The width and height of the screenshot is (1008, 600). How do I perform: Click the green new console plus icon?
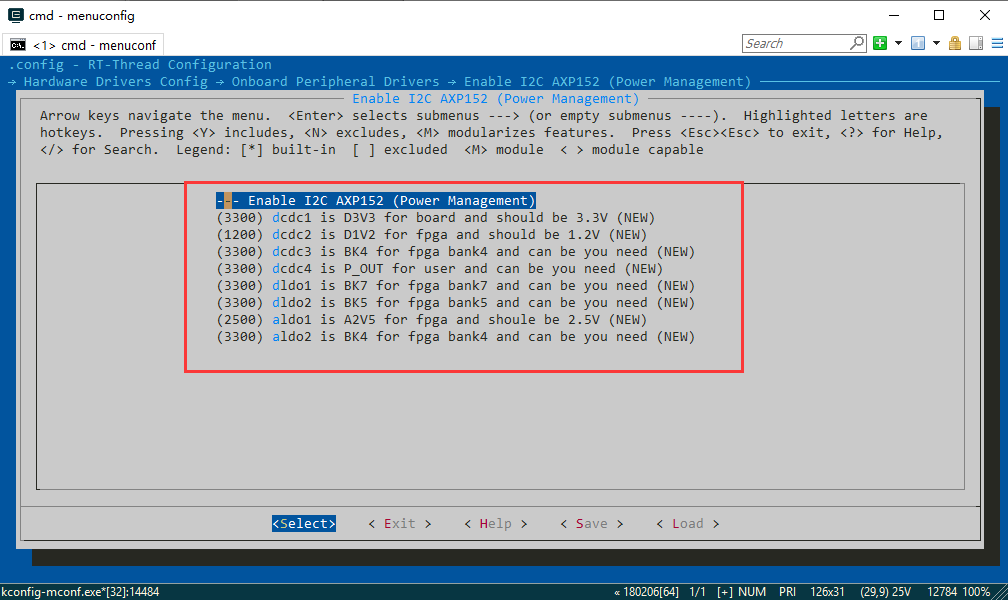point(880,43)
